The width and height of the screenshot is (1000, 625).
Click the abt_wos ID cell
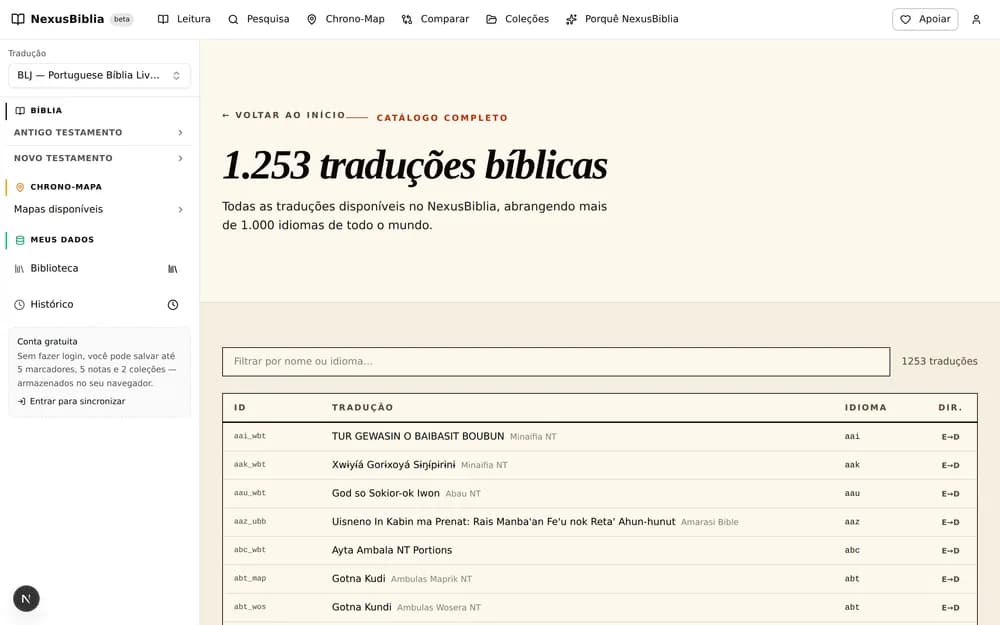(249, 607)
